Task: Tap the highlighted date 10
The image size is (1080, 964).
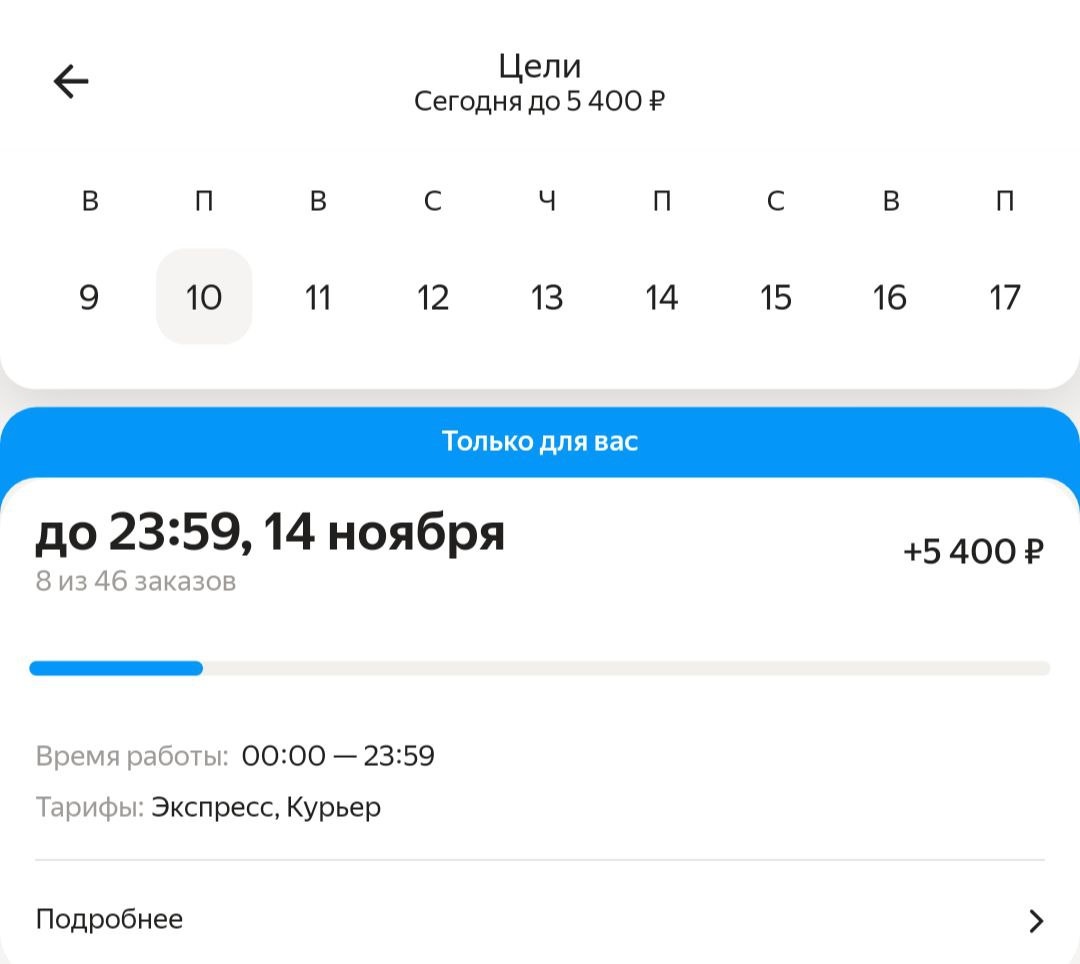Action: pyautogui.click(x=204, y=296)
